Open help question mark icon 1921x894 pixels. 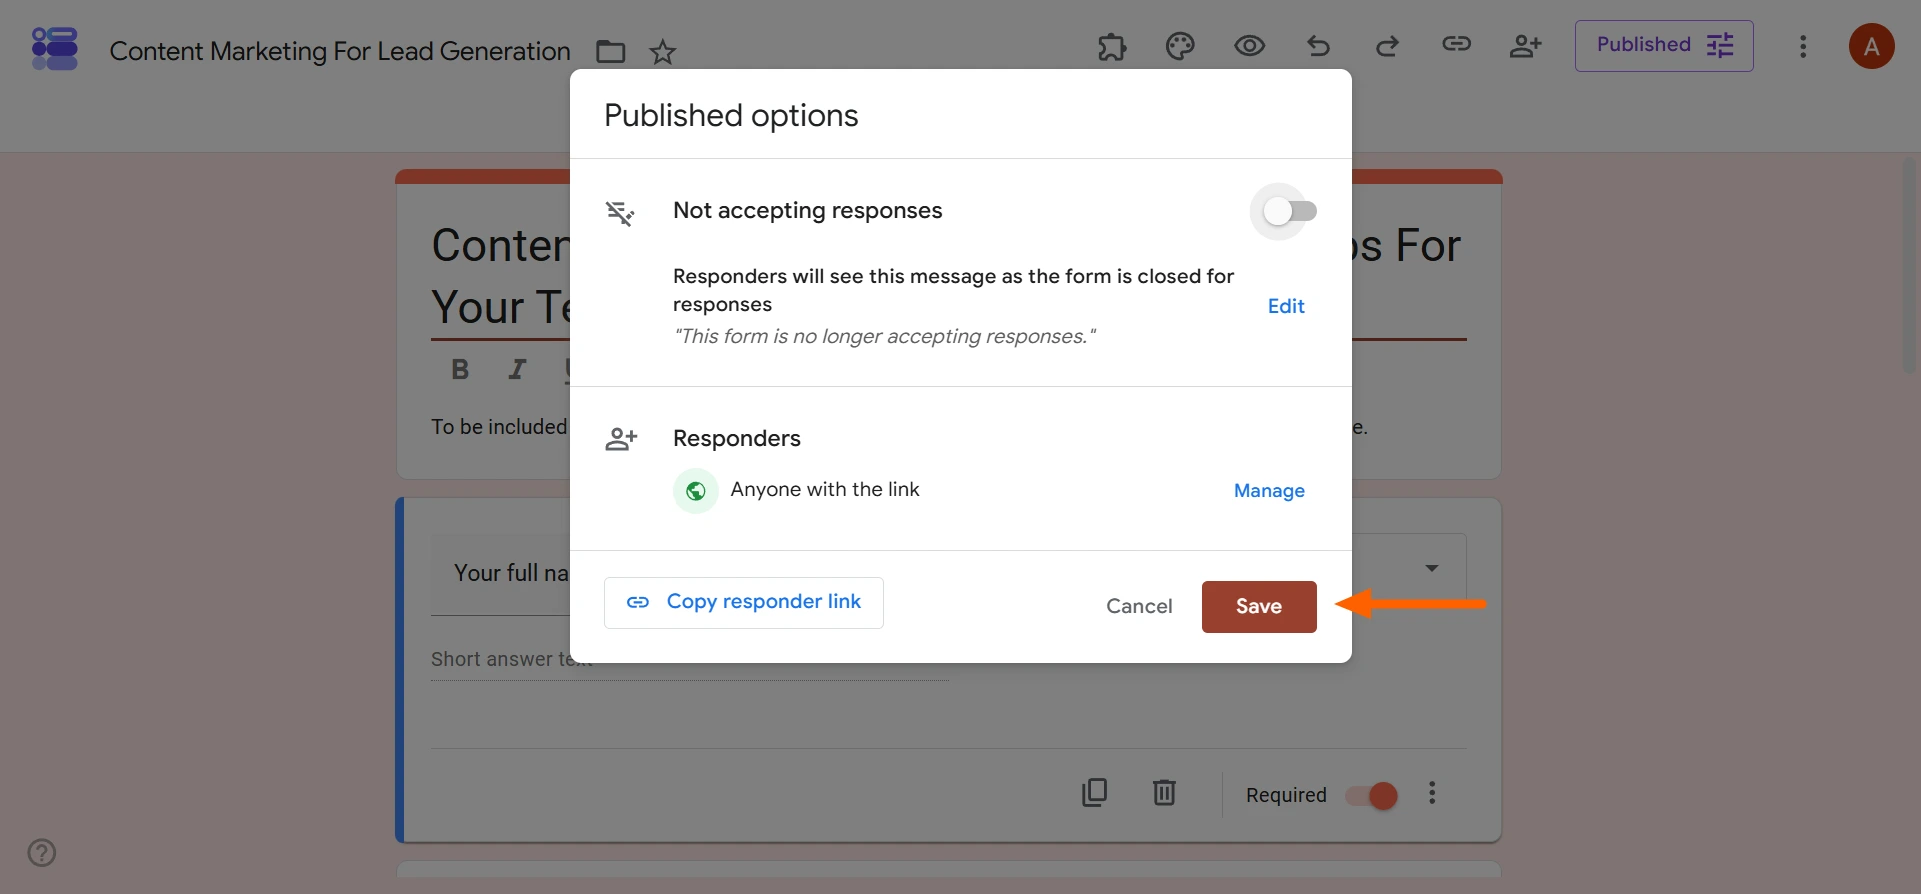(x=42, y=853)
